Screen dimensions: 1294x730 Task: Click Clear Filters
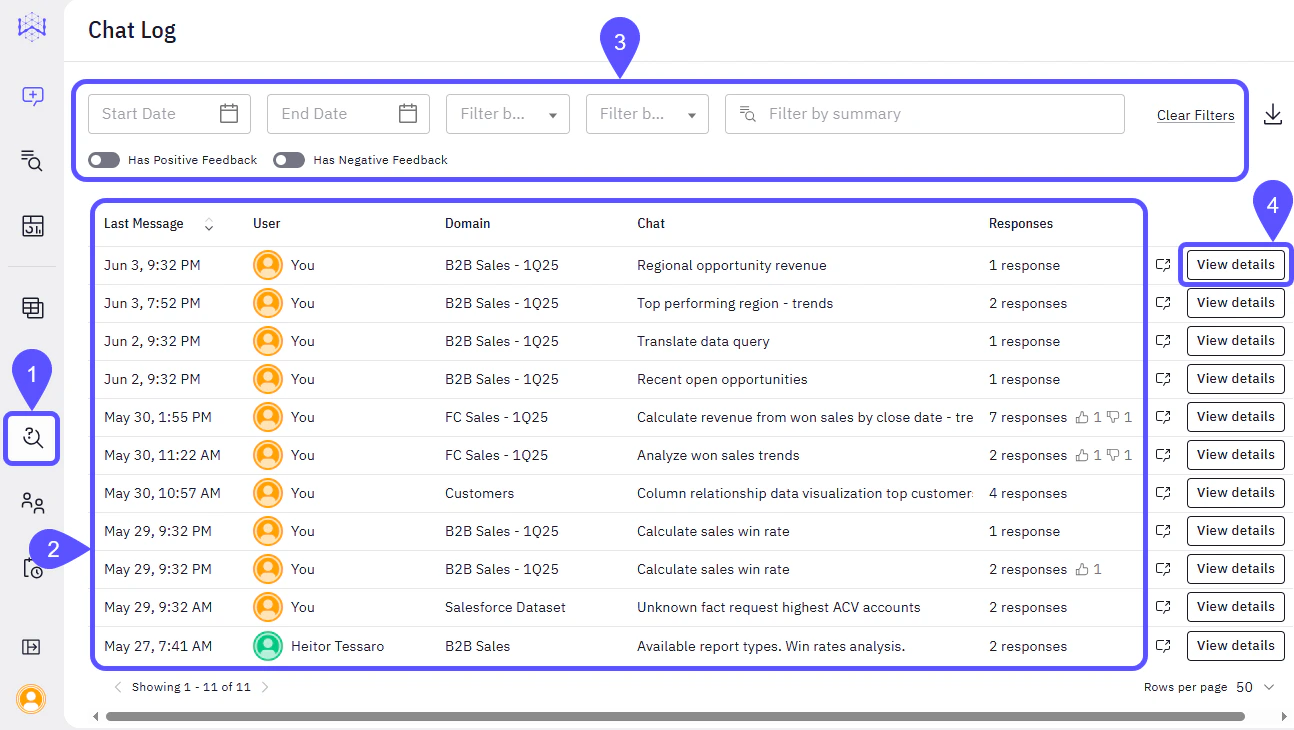click(x=1196, y=114)
